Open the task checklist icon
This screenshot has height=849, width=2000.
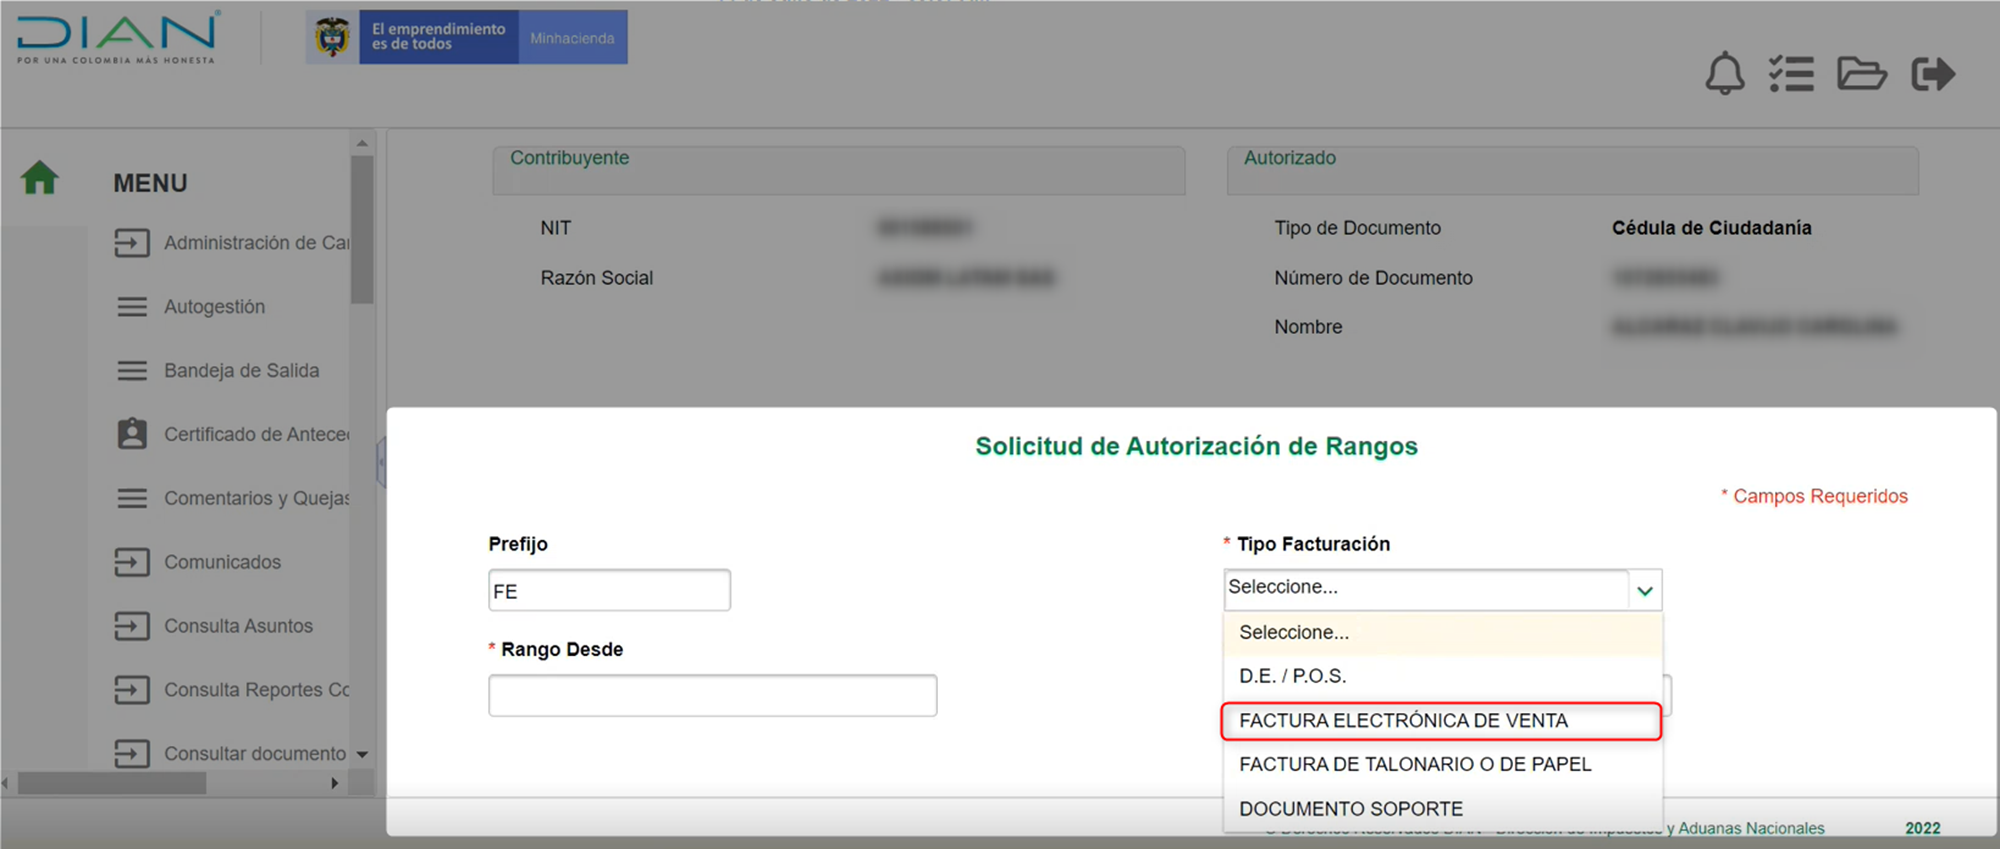[x=1791, y=74]
